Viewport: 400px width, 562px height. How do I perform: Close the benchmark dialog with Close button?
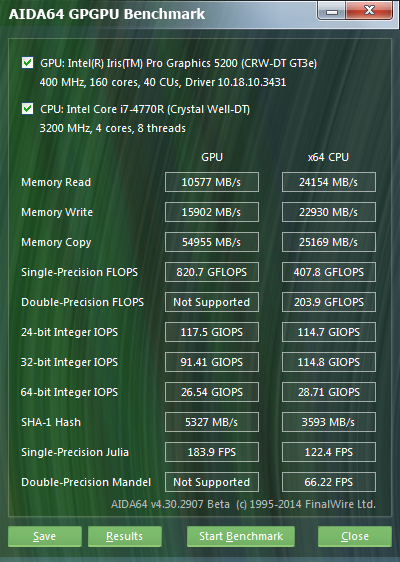[354, 536]
